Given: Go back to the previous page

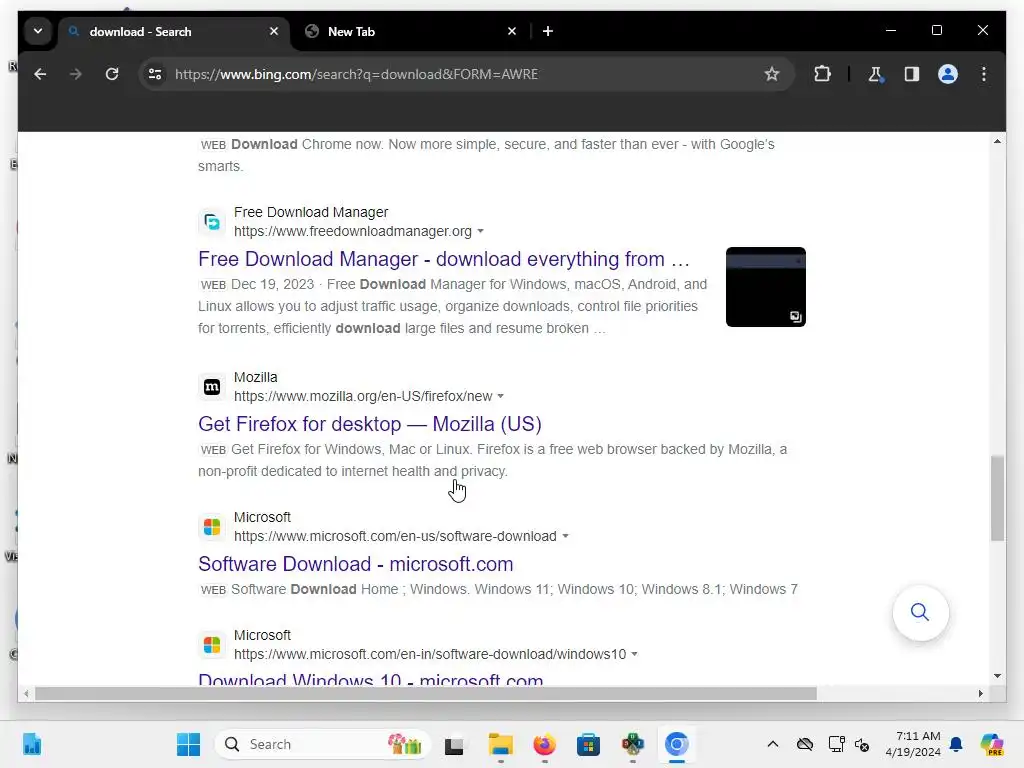Looking at the screenshot, I should coord(40,74).
